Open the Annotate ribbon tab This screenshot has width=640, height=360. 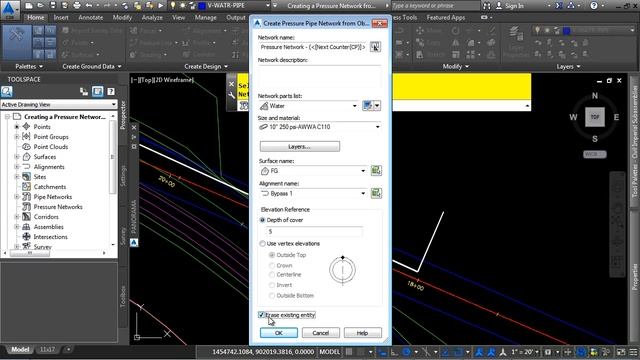click(x=91, y=18)
